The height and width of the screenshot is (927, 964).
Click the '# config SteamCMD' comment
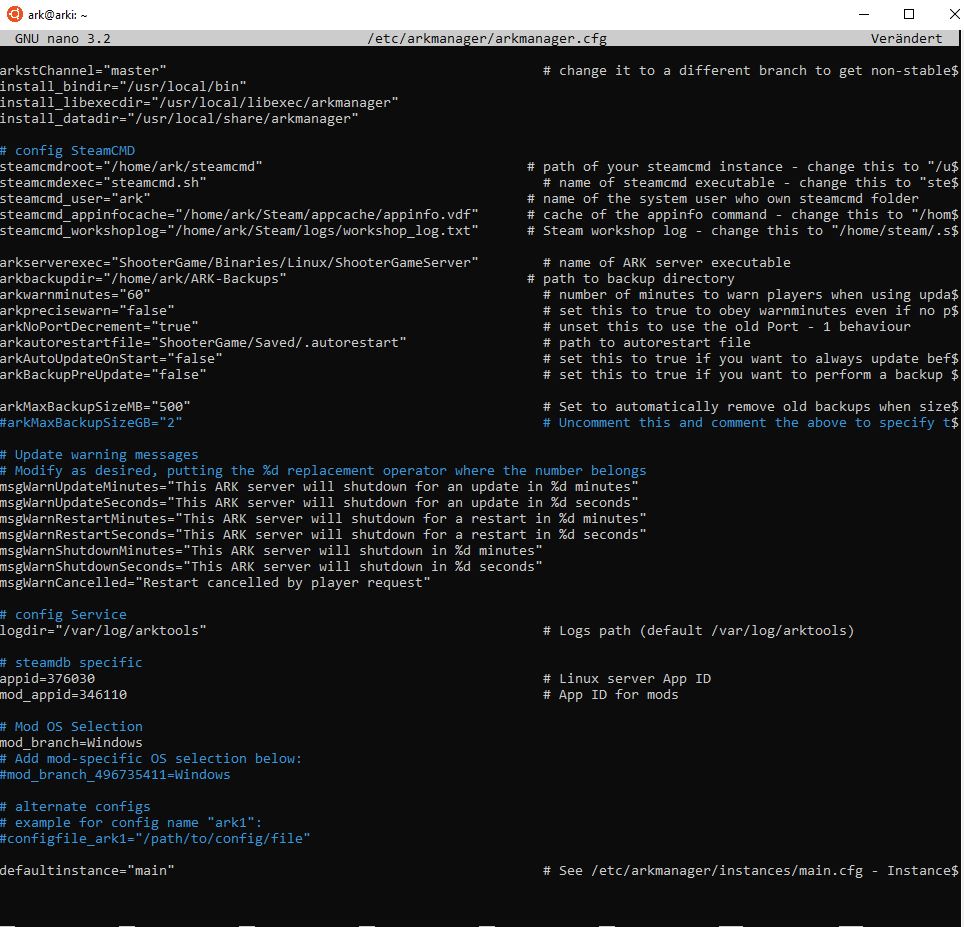(68, 151)
